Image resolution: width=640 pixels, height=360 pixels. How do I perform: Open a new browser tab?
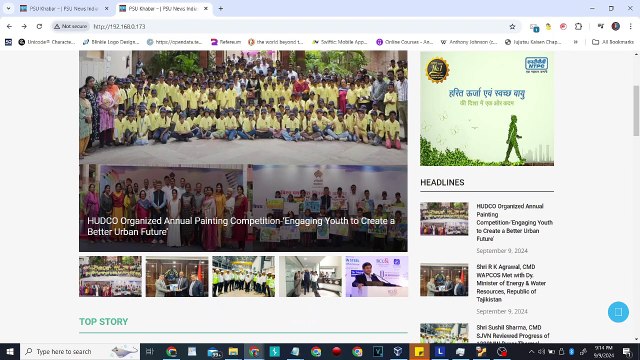click(x=220, y=9)
